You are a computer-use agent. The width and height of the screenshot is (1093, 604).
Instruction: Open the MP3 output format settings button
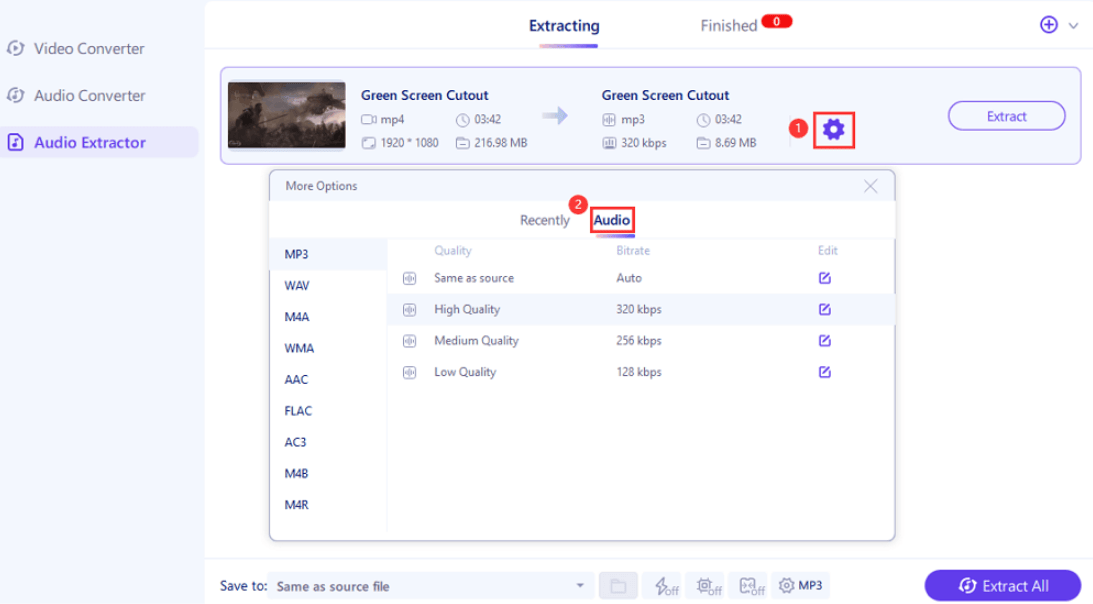[800, 586]
